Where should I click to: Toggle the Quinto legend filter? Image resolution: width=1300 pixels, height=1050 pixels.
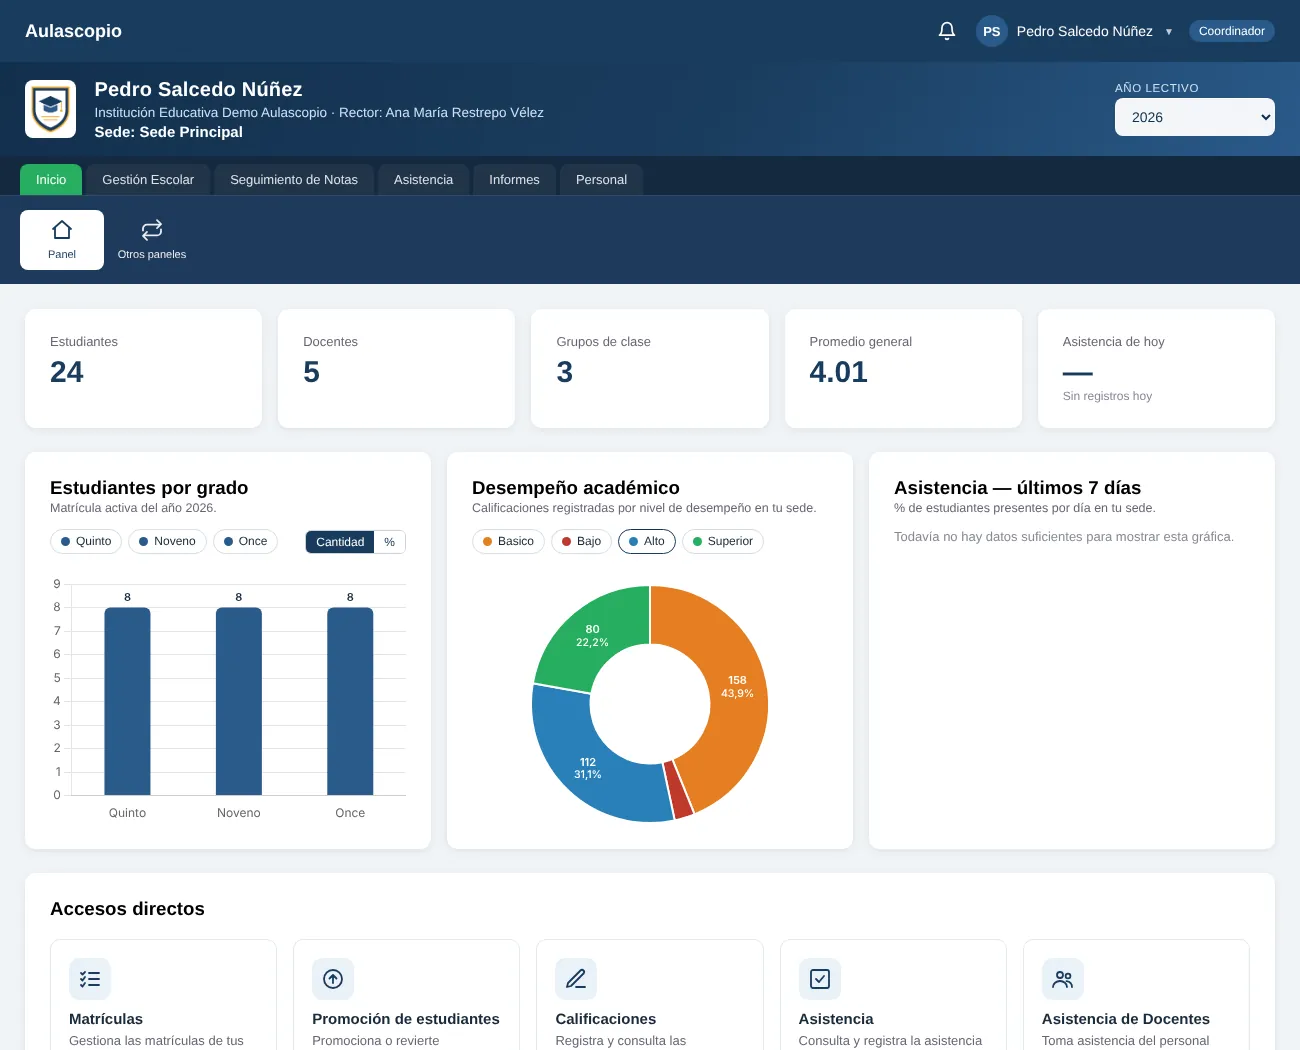pyautogui.click(x=86, y=541)
